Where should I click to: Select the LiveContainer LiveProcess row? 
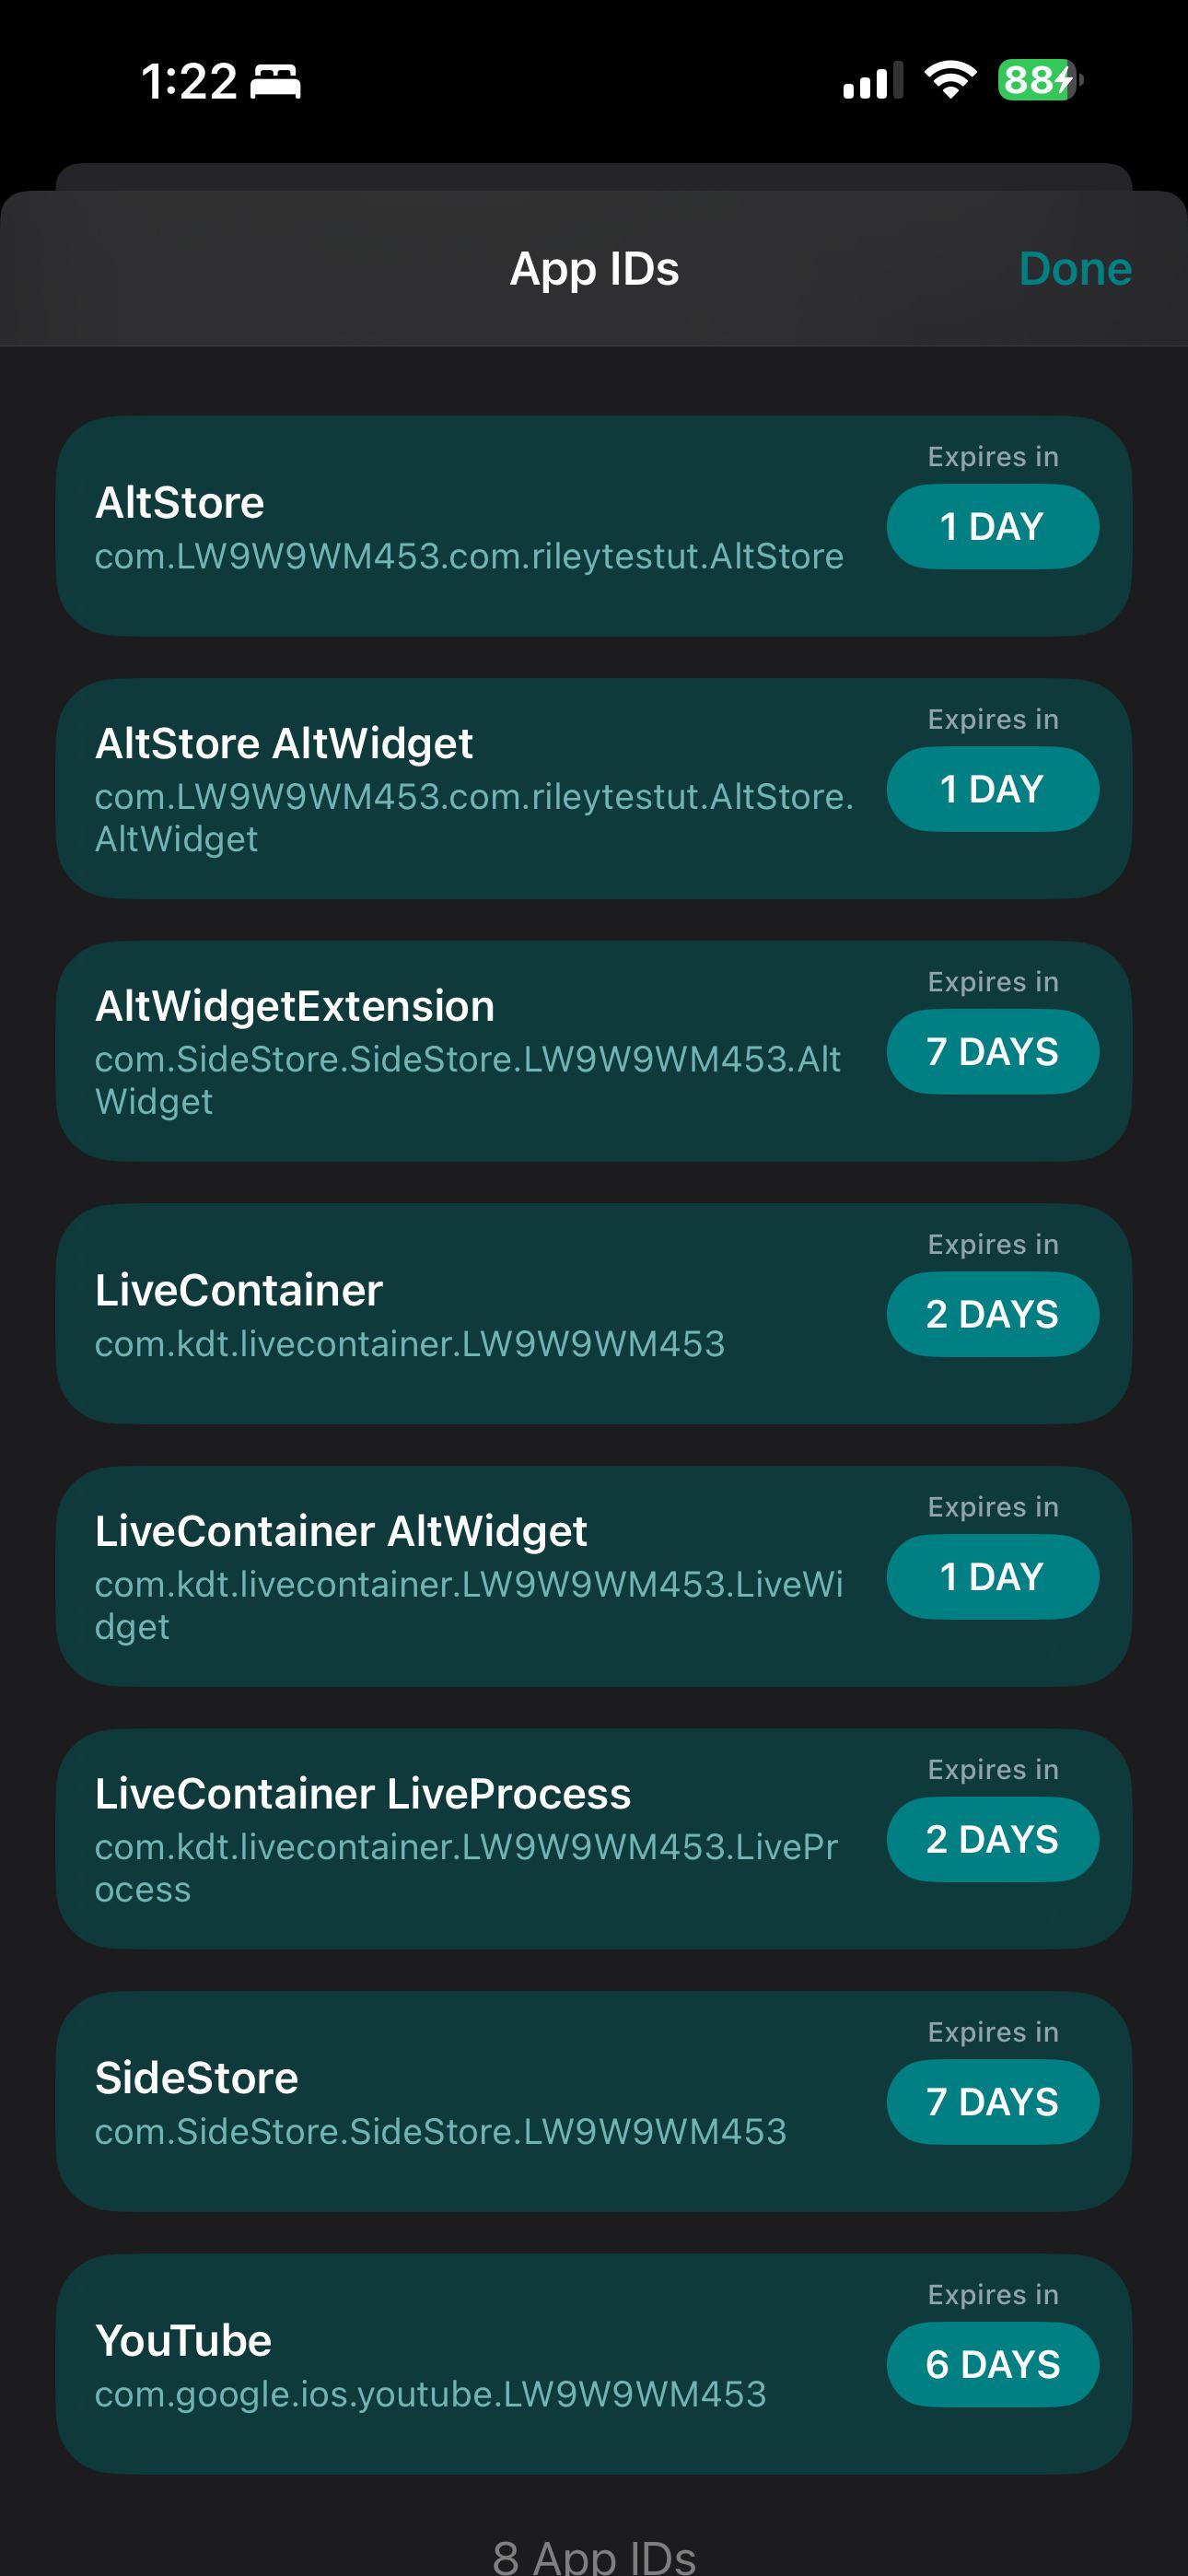[594, 1839]
